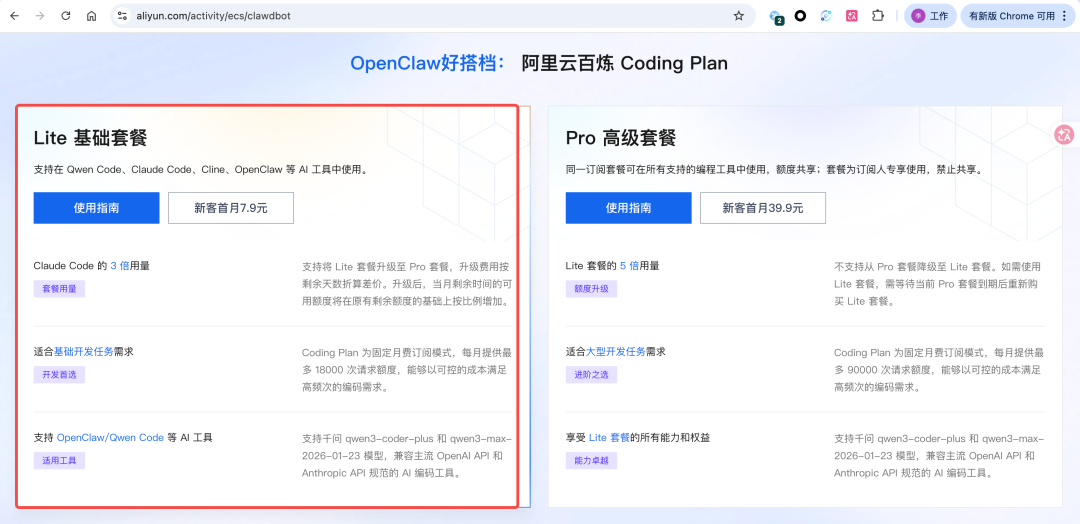Image resolution: width=1080 pixels, height=524 pixels.
Task: Open the 工作 Chrome profile button
Action: pyautogui.click(x=930, y=16)
